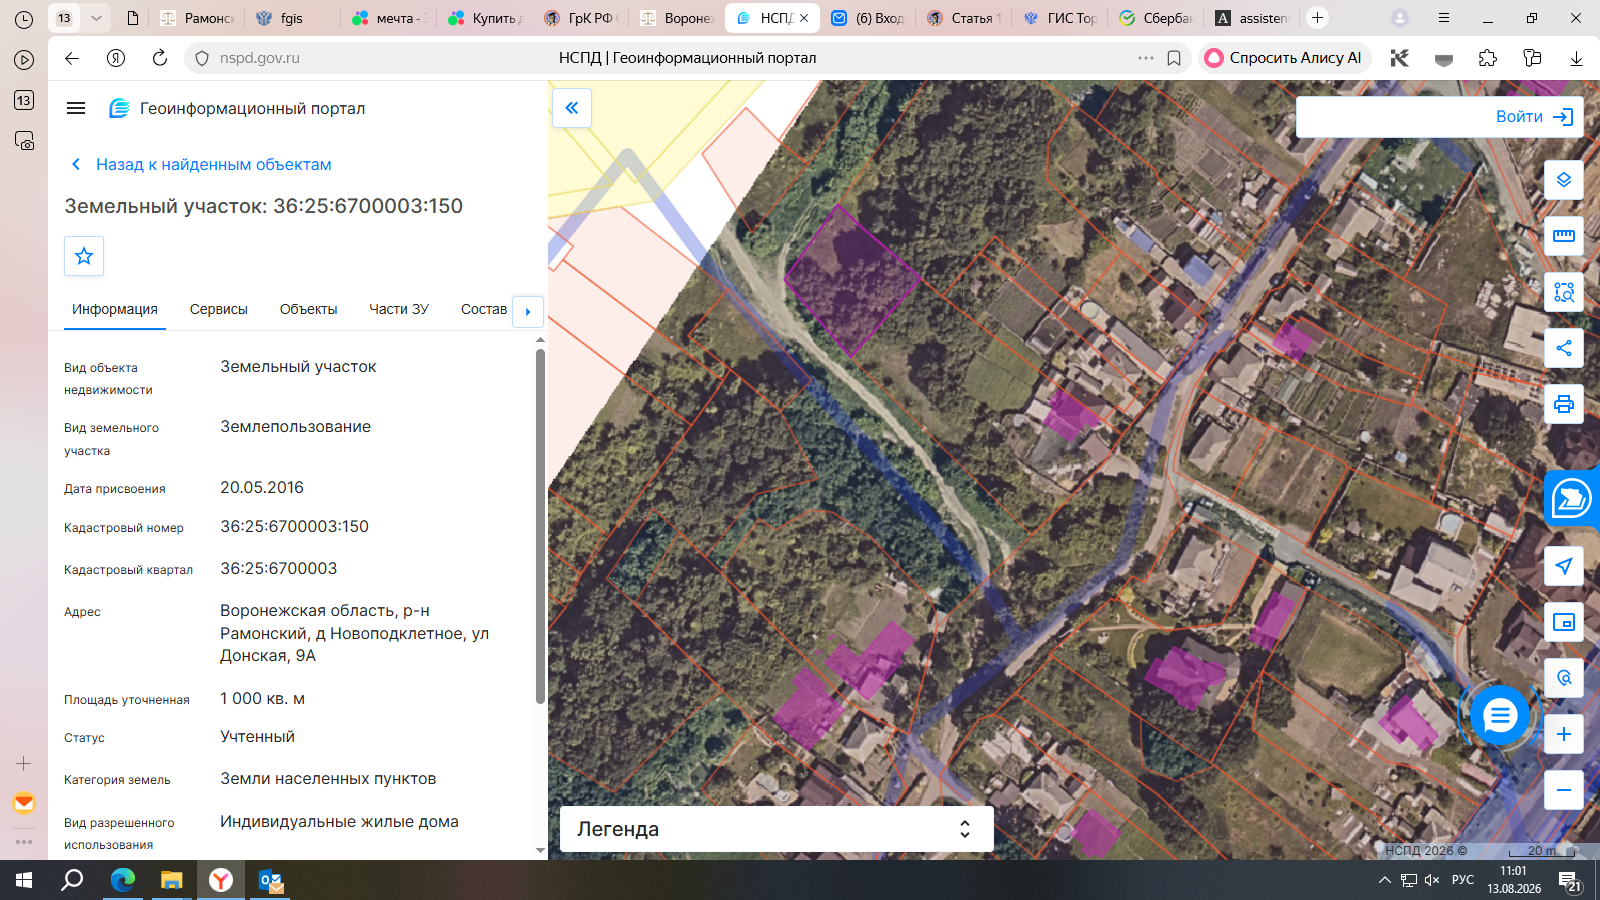Viewport: 1600px width, 900px height.
Task: Click the info panel vertical scrollbar
Action: click(x=540, y=527)
